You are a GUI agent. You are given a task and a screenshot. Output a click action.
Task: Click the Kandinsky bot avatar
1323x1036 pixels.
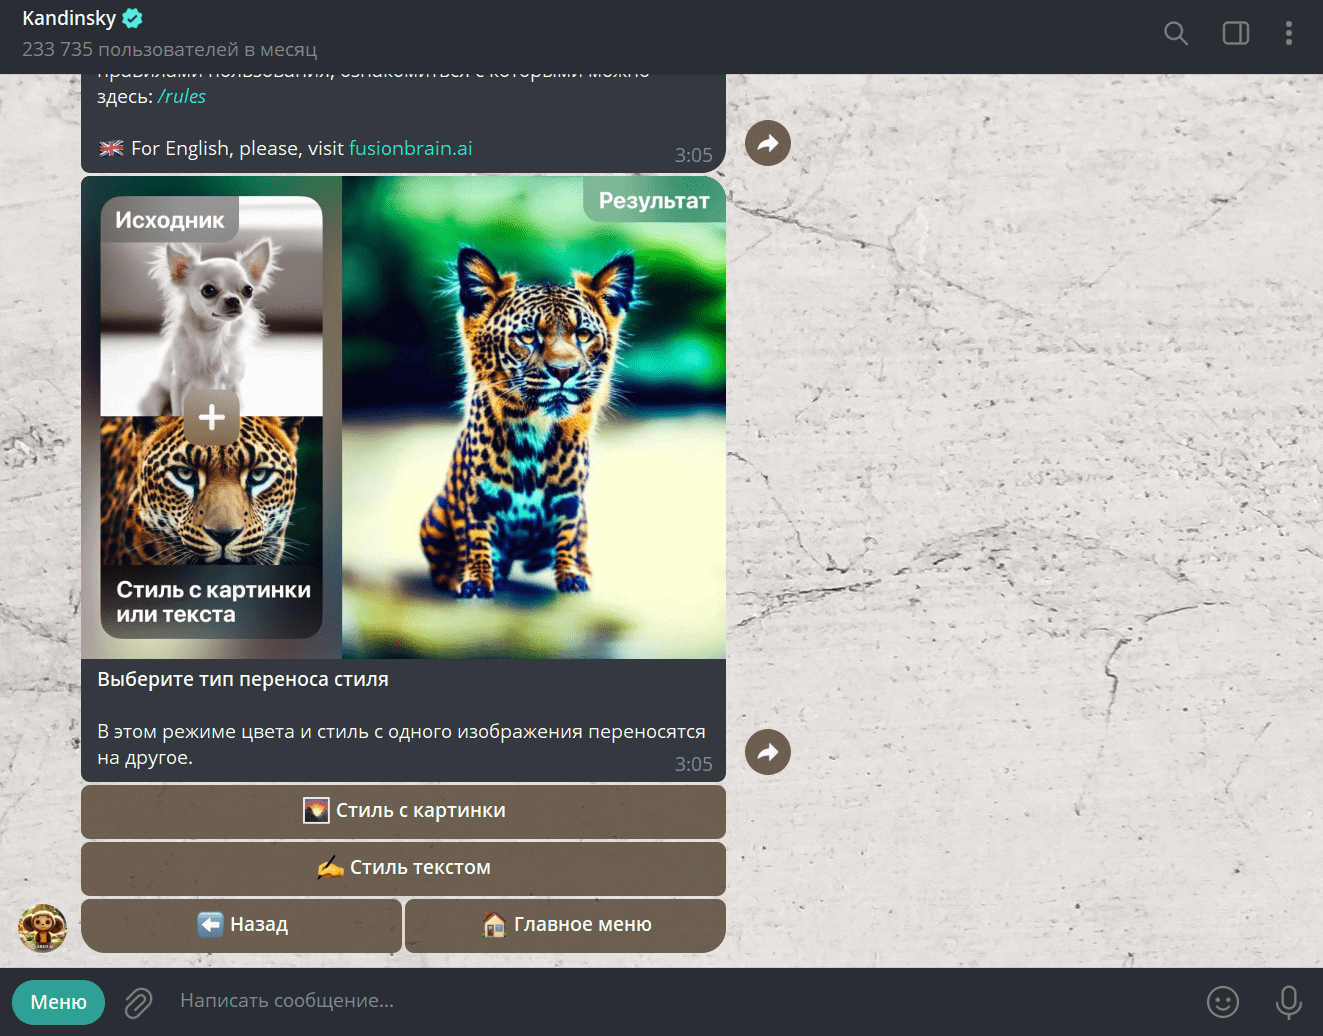(42, 928)
